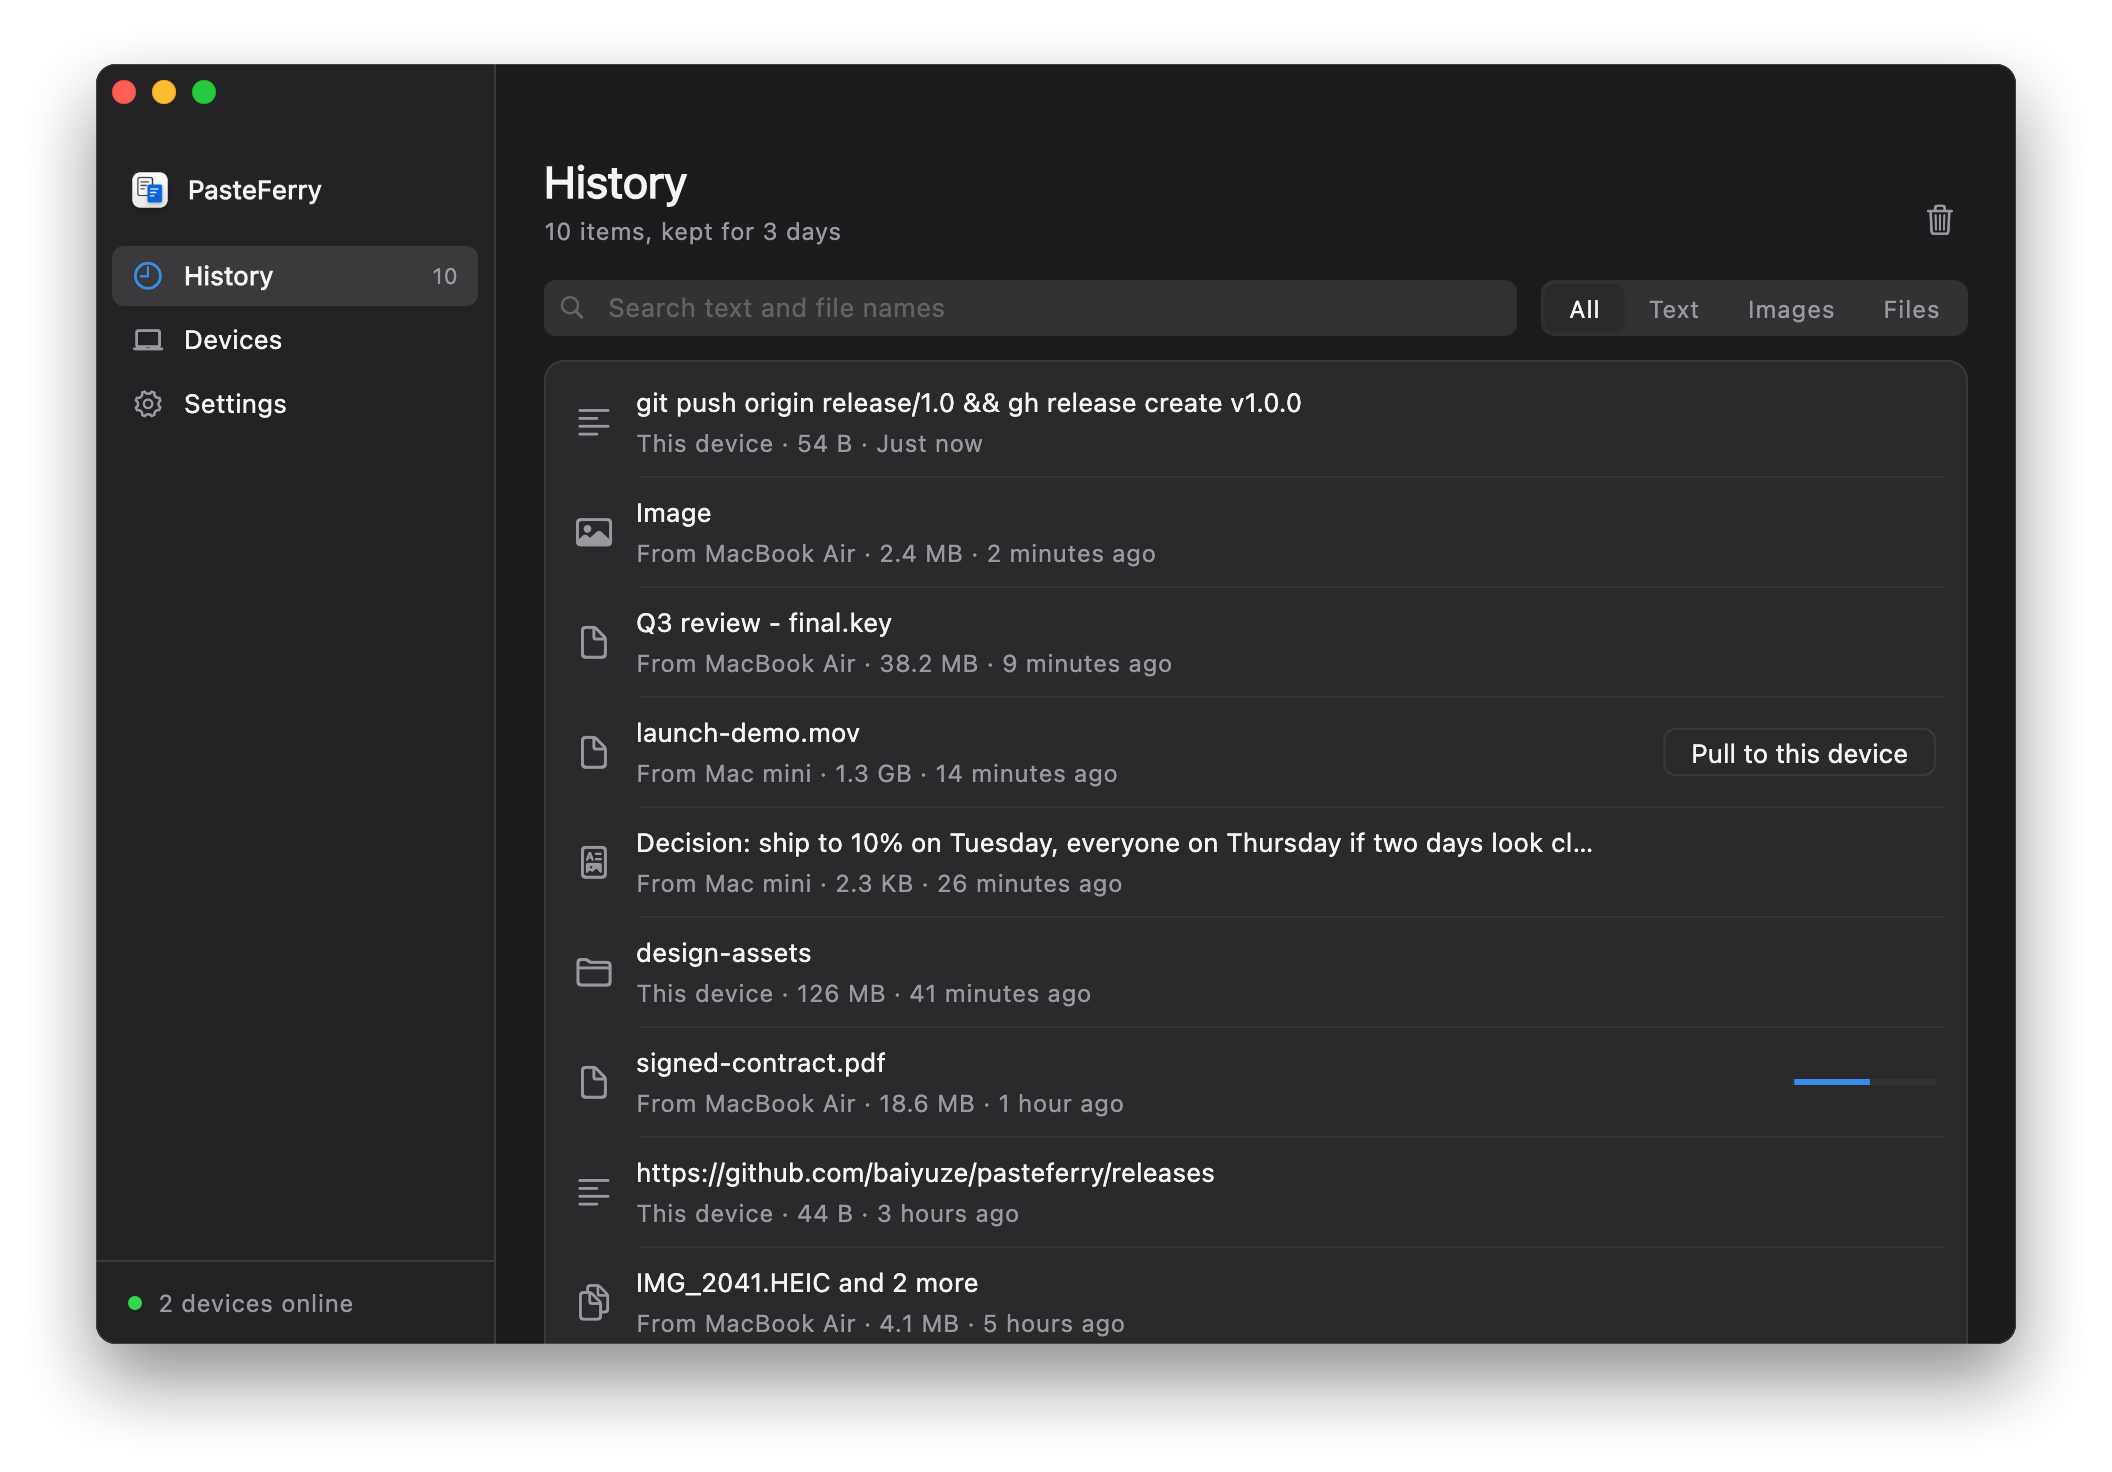Select the All filter tab
This screenshot has height=1472, width=2112.
point(1584,309)
